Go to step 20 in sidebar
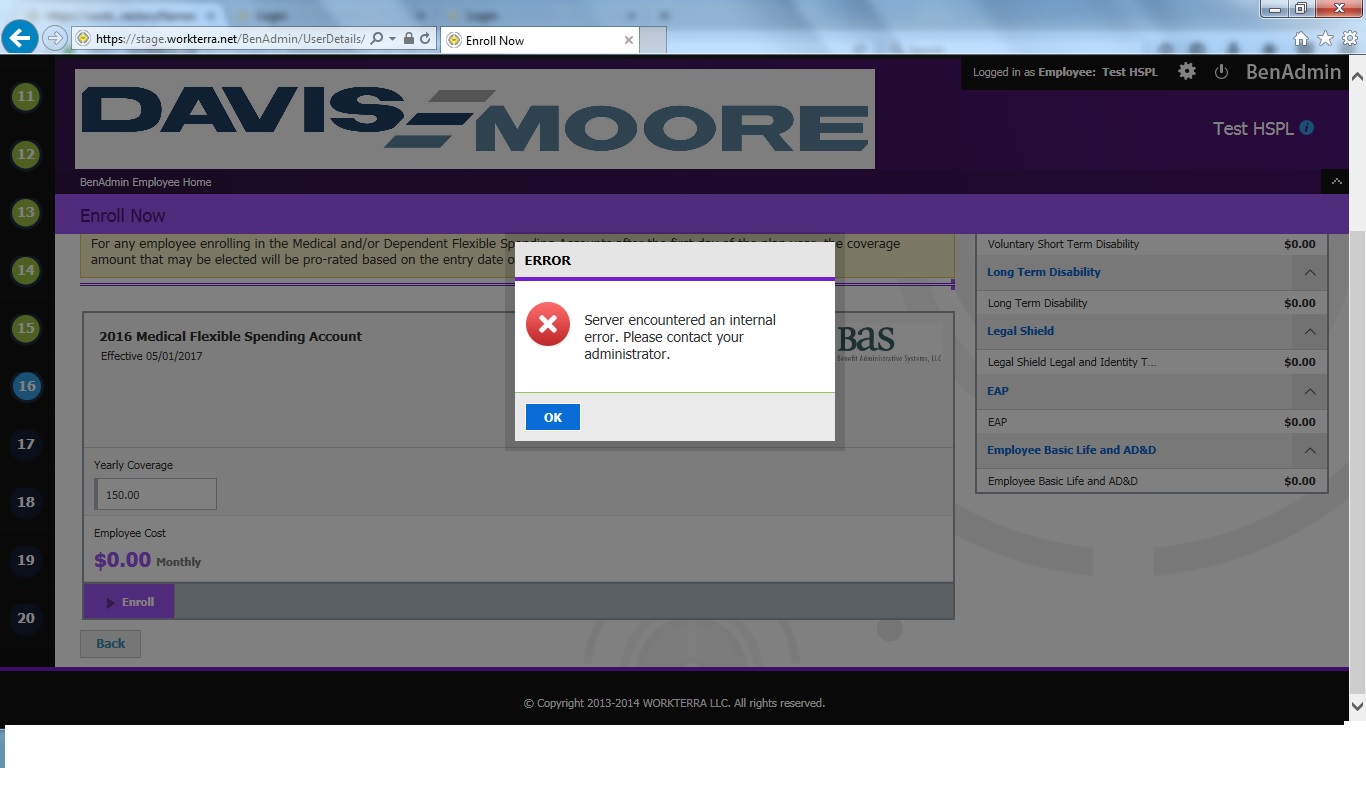This screenshot has width=1366, height=812. [26, 618]
